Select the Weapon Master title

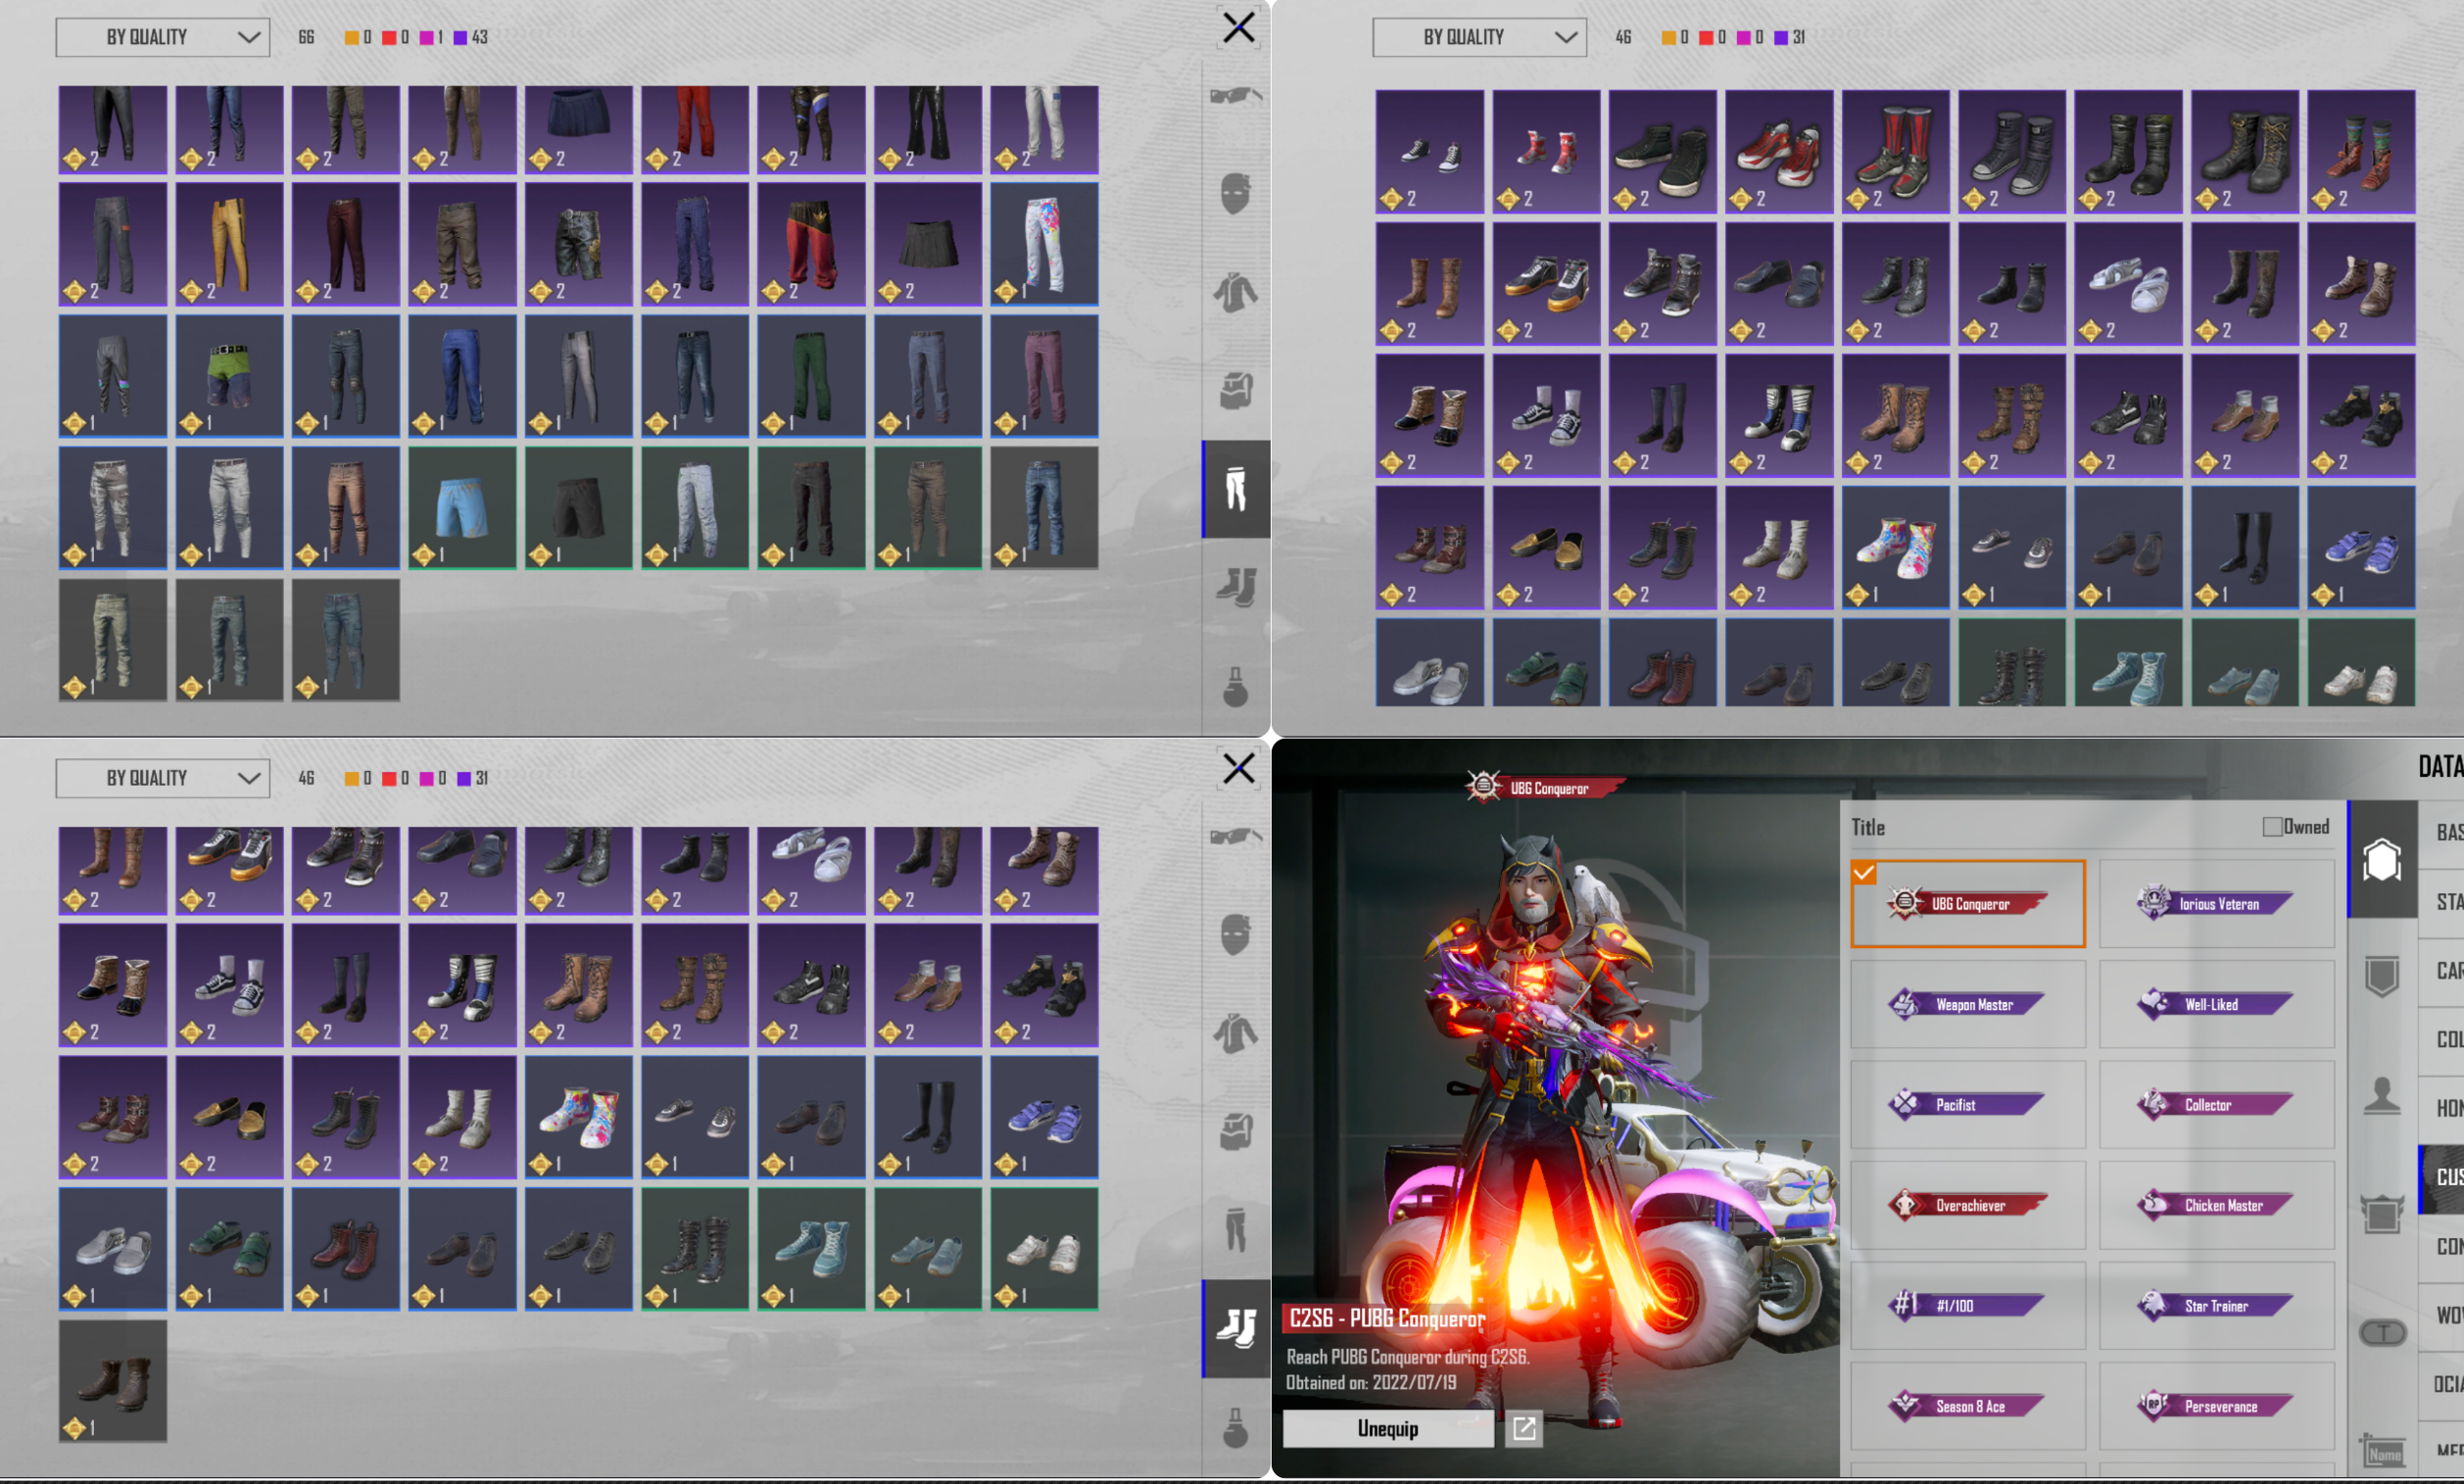1968,1004
